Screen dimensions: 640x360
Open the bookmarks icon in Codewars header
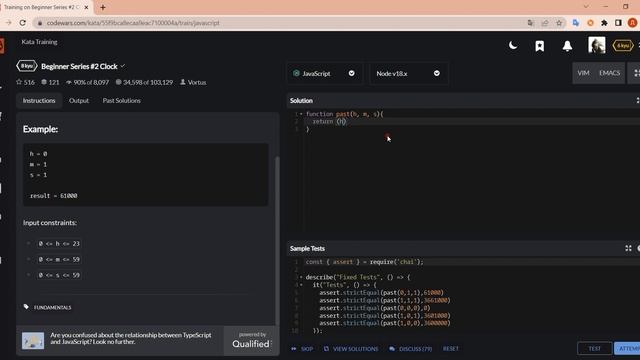tap(540, 46)
